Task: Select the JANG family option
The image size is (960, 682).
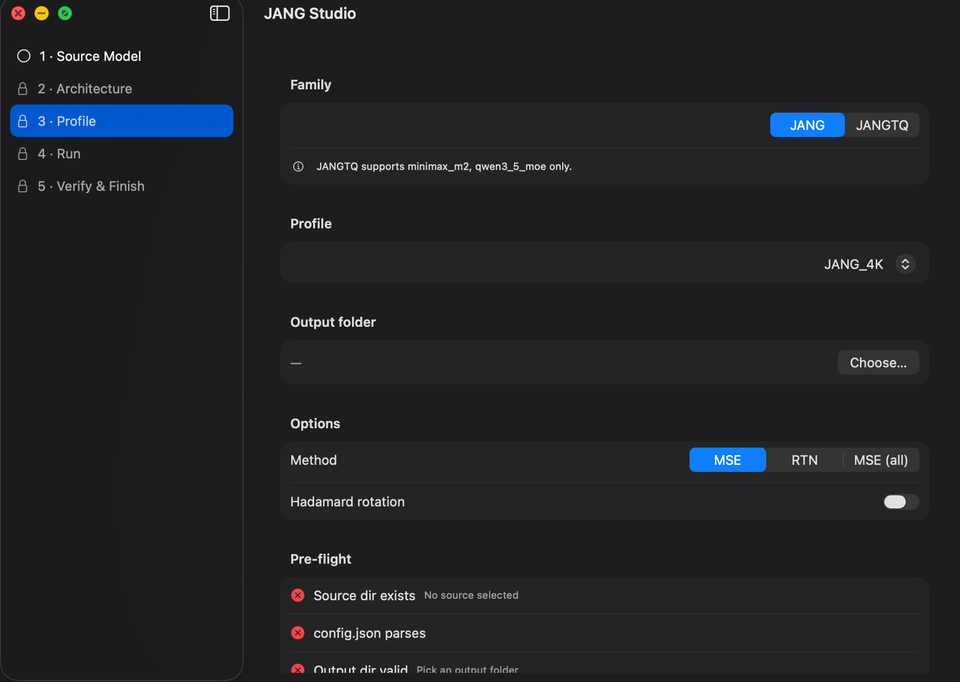Action: 807,125
